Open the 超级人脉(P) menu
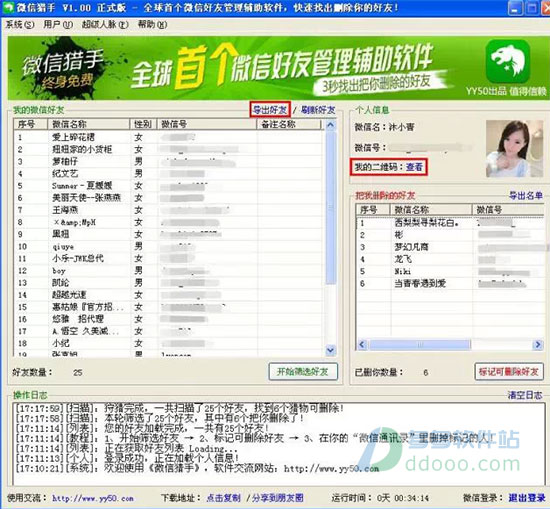The width and height of the screenshot is (550, 509). (105, 25)
